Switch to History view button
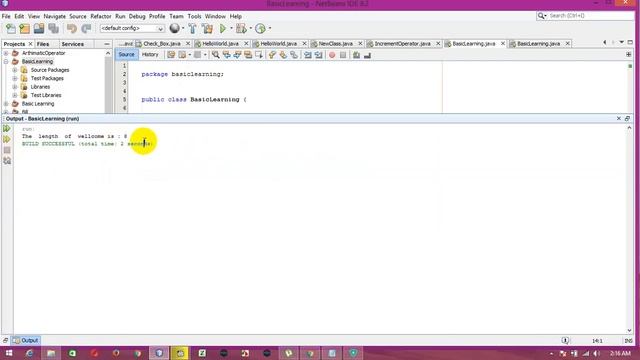 coord(150,55)
